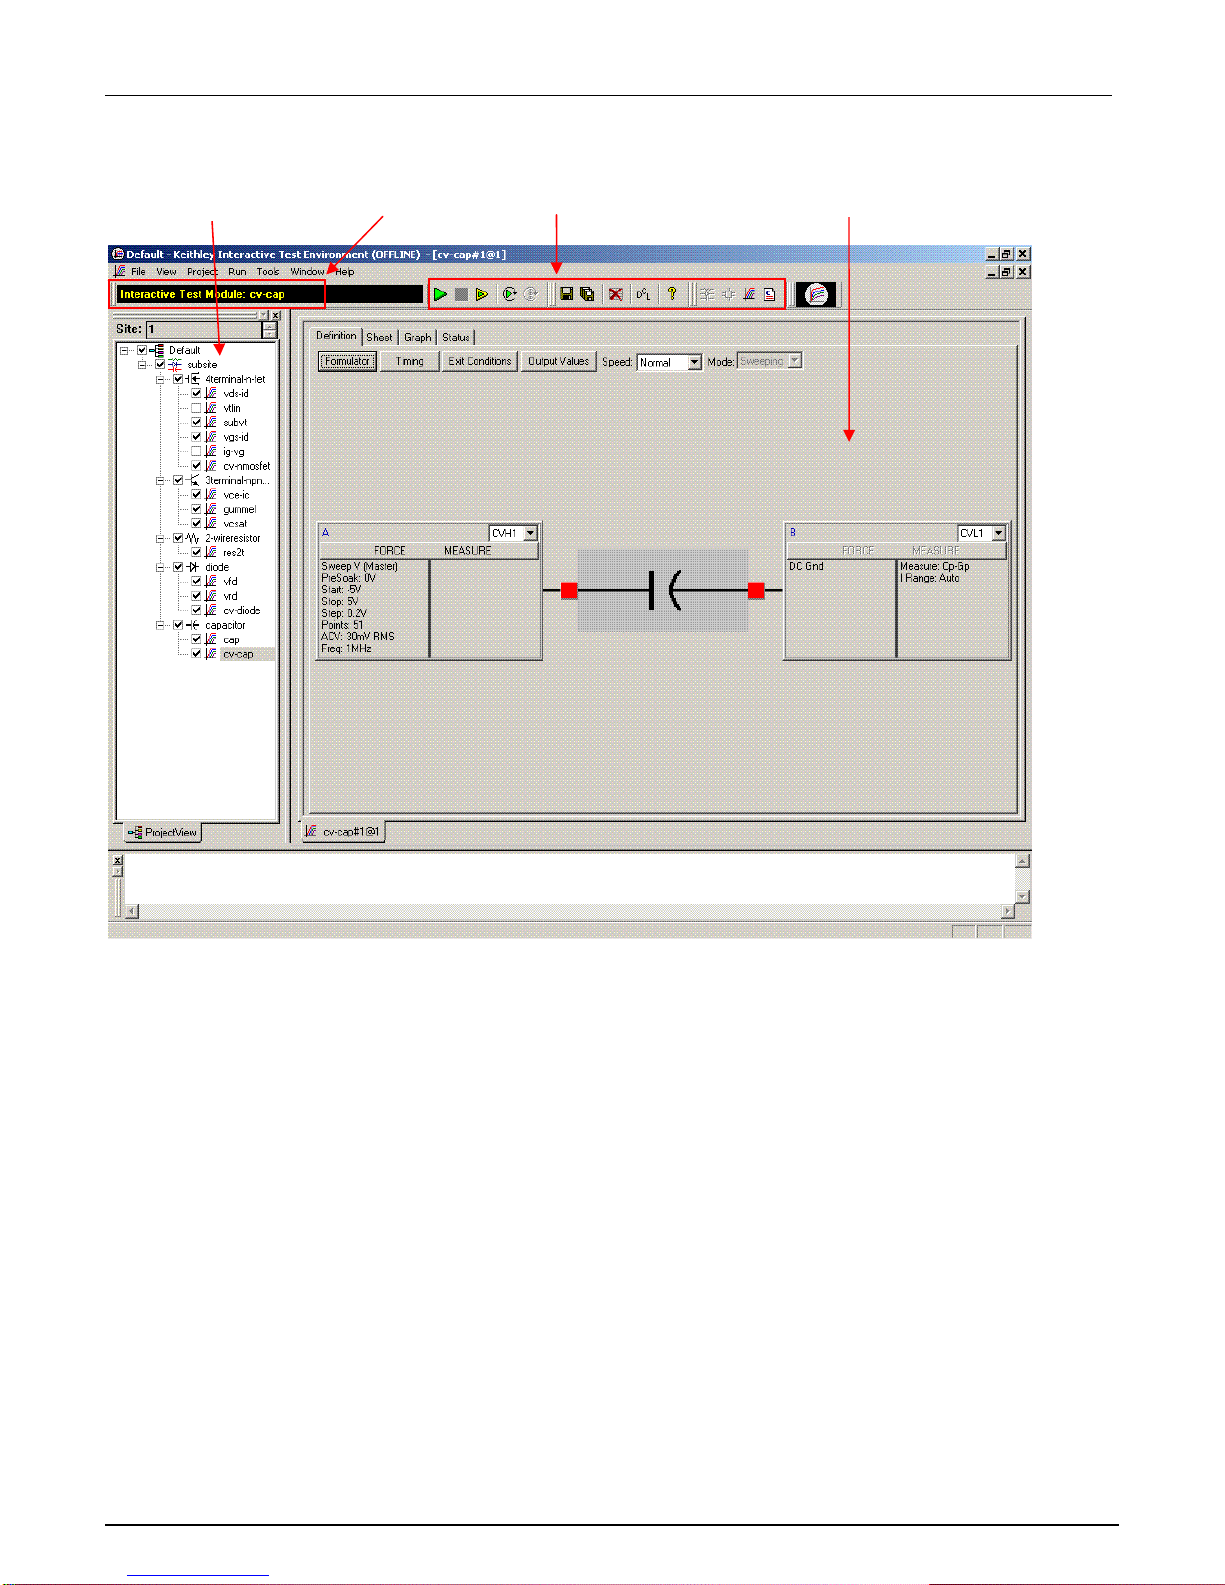Click the add new ITM graph toolbar icon
This screenshot has width=1225, height=1585.
[748, 294]
